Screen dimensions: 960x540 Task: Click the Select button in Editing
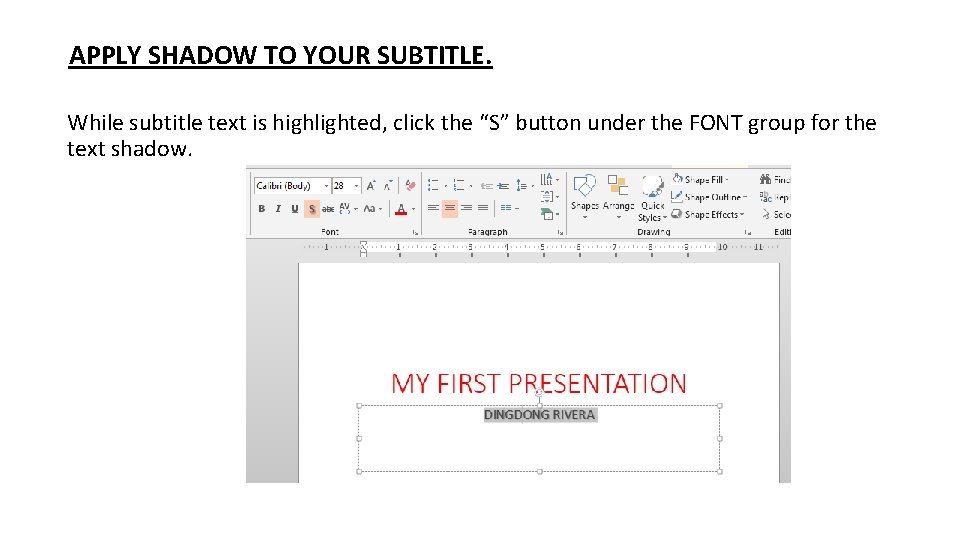click(776, 214)
